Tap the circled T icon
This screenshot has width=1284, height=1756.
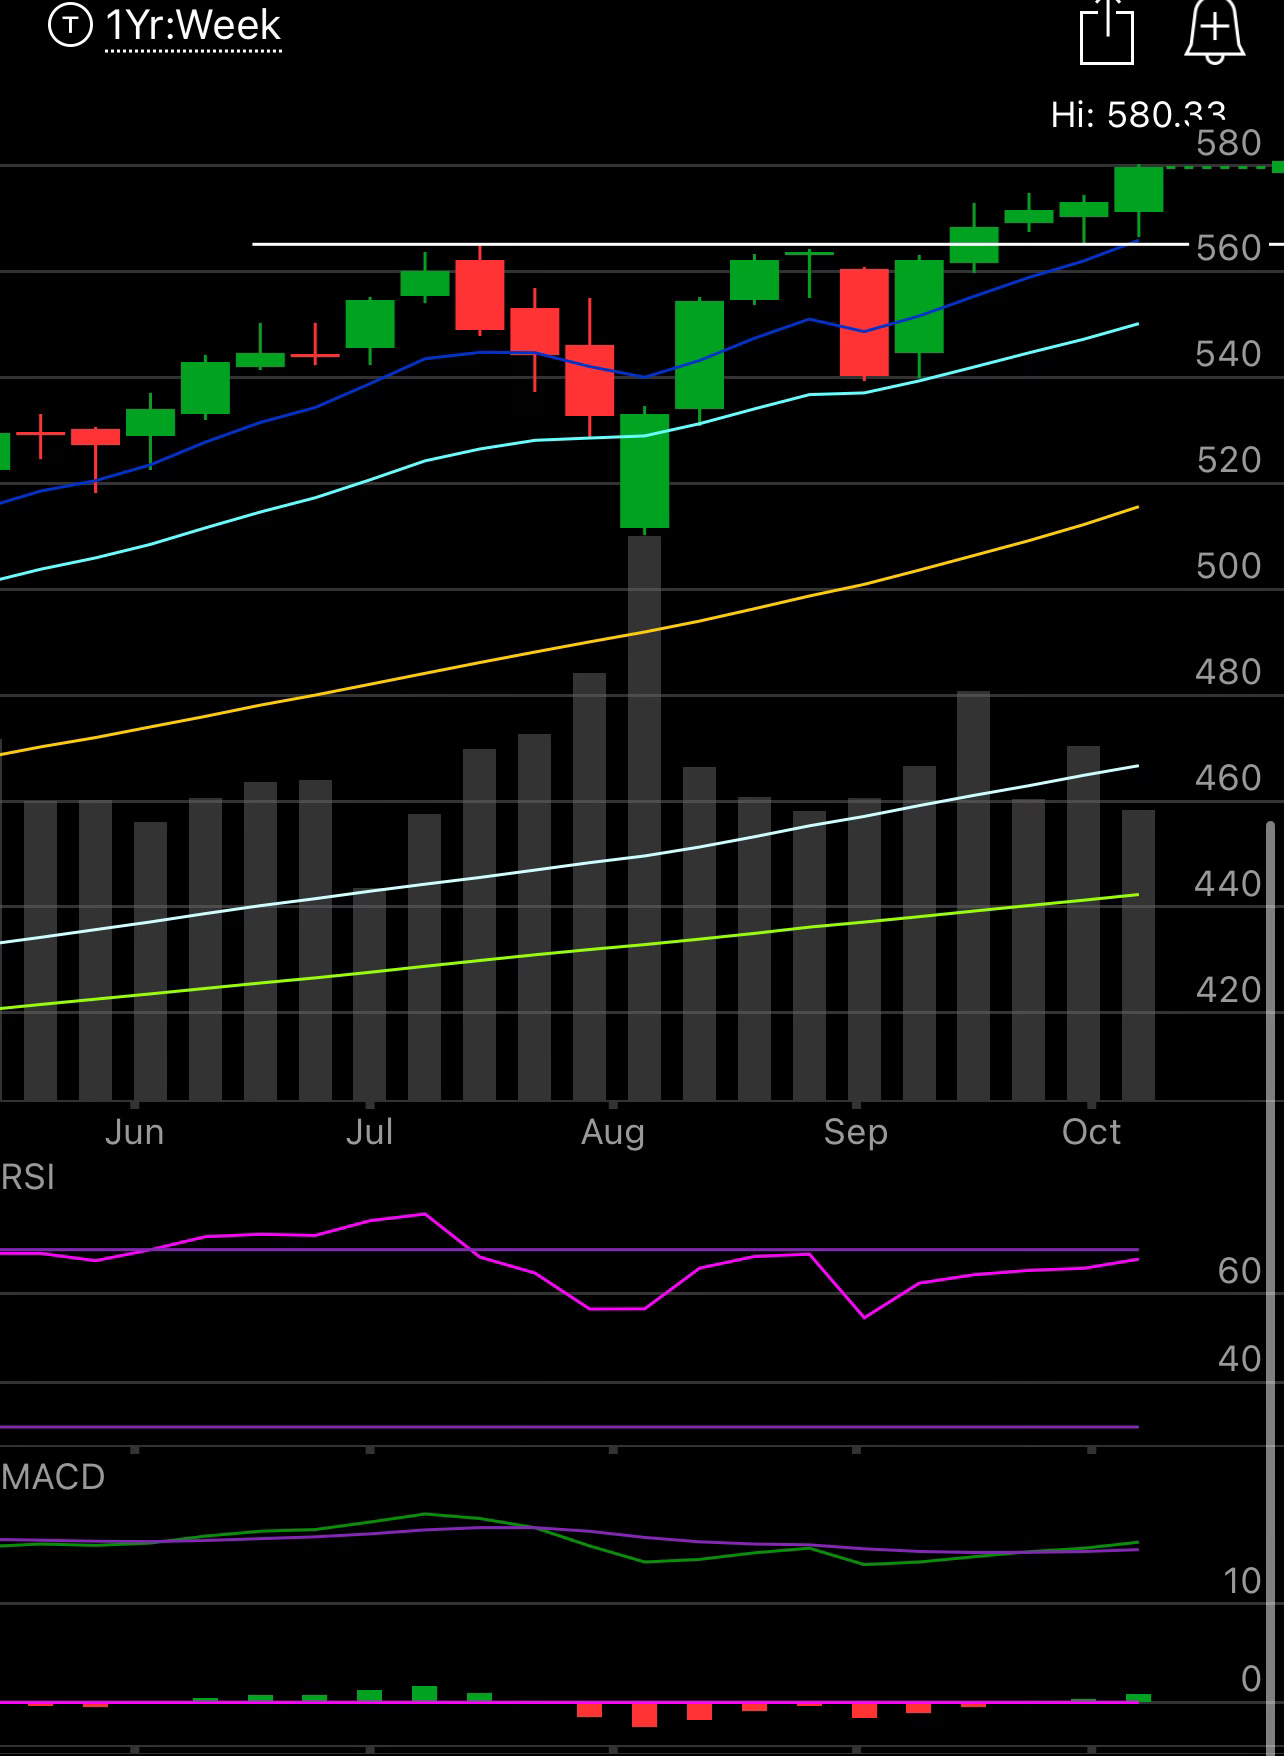[69, 26]
